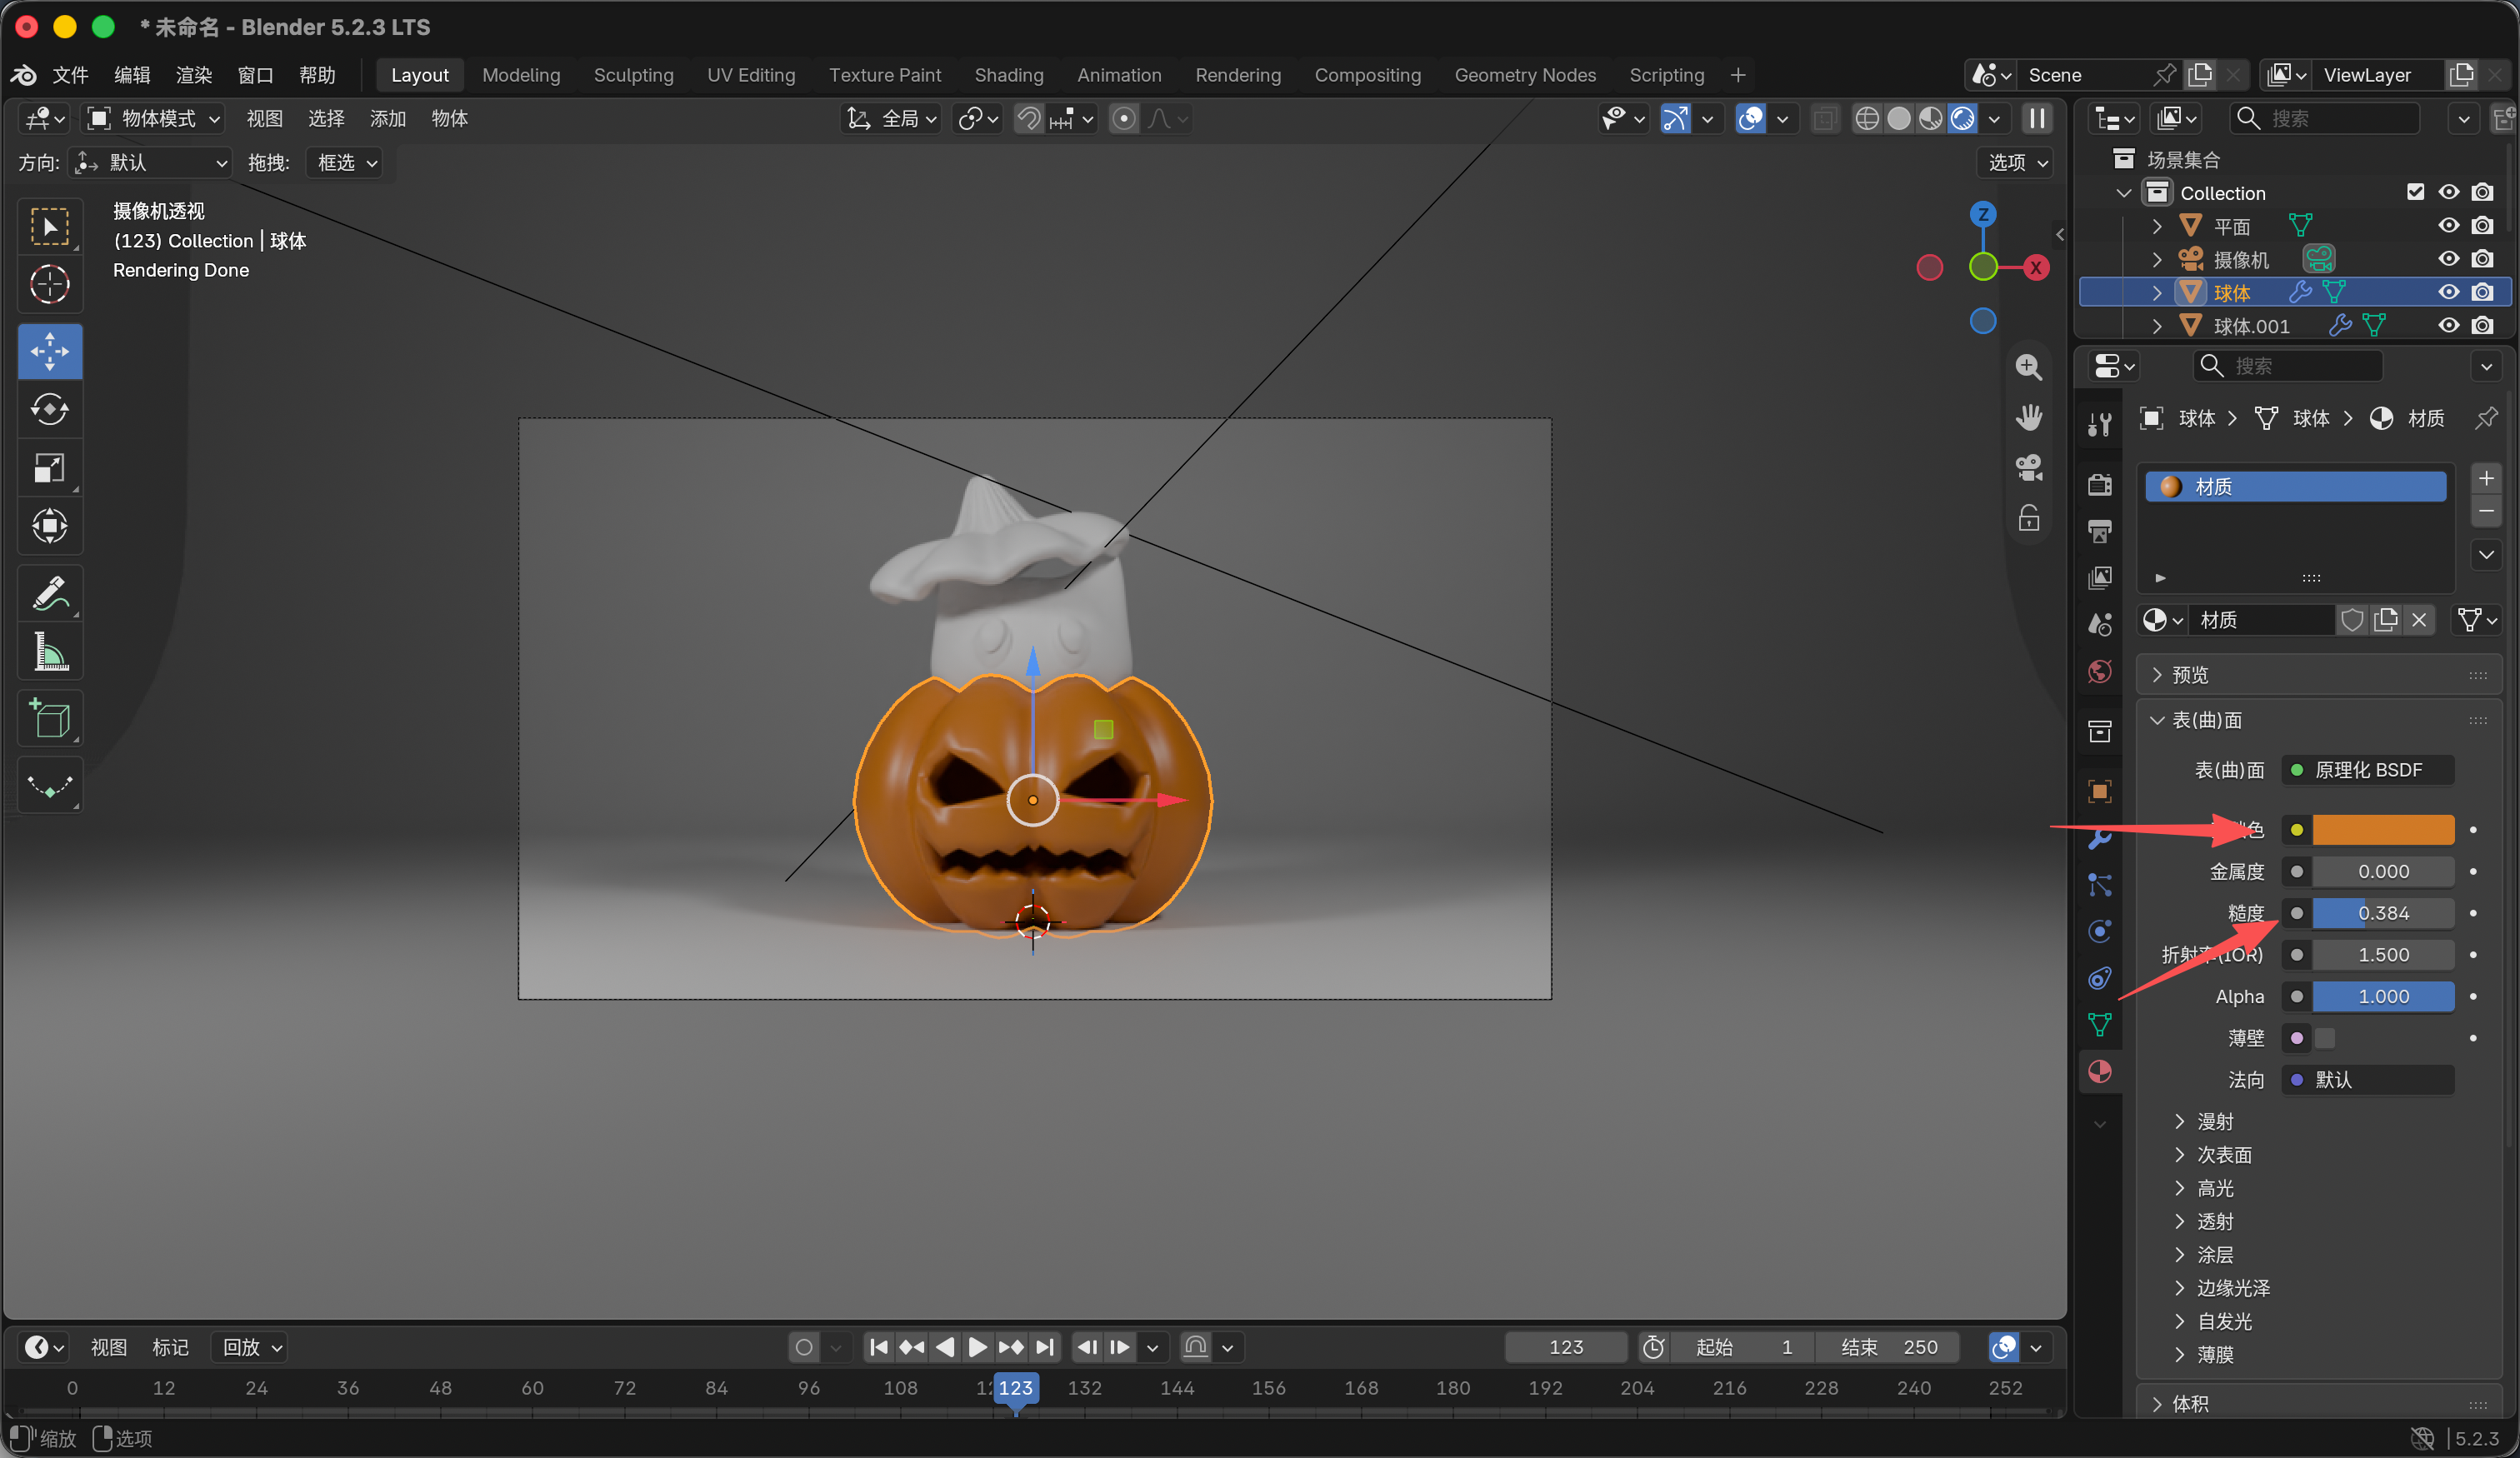Choose the Measure tool
Screen dimensions: 2520x1458
pos(50,651)
